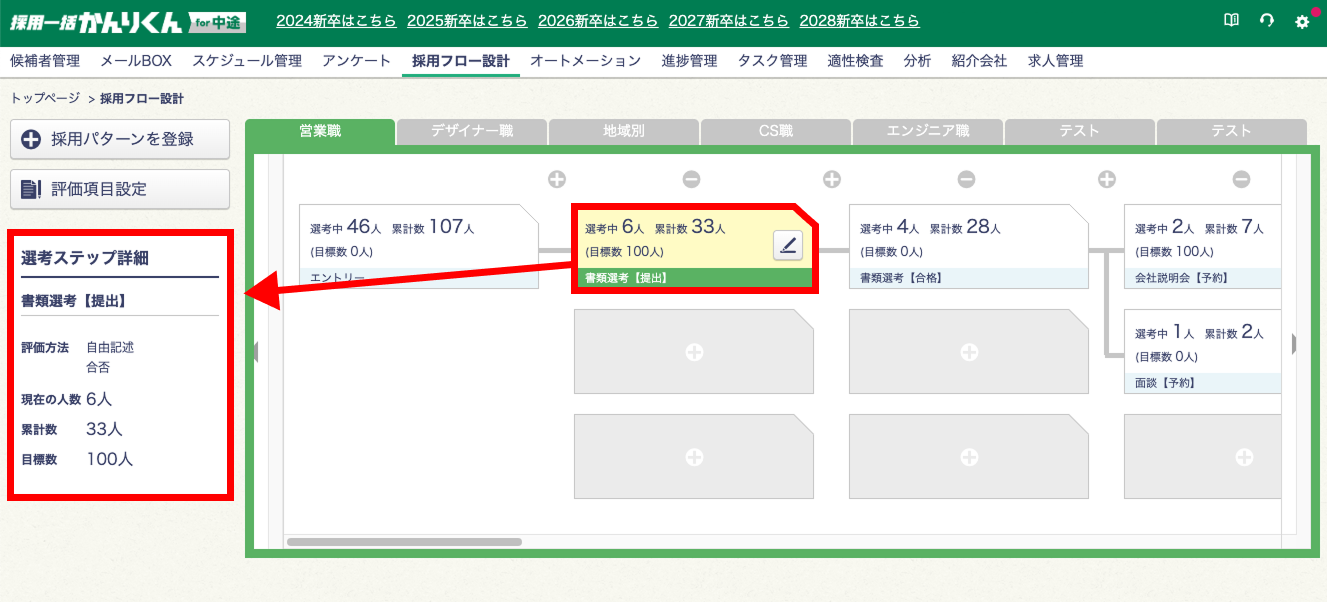Click minus icon above 書類選考【合格】 column
Image resolution: width=1327 pixels, height=602 pixels.
pos(966,179)
